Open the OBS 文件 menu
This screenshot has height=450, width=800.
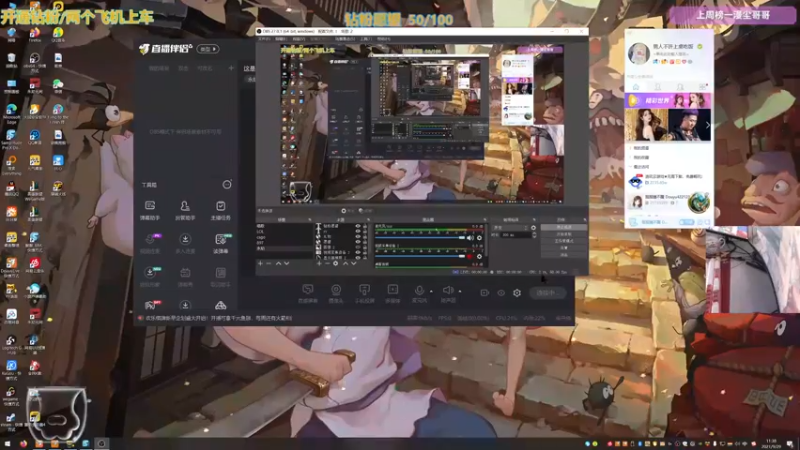(264, 39)
